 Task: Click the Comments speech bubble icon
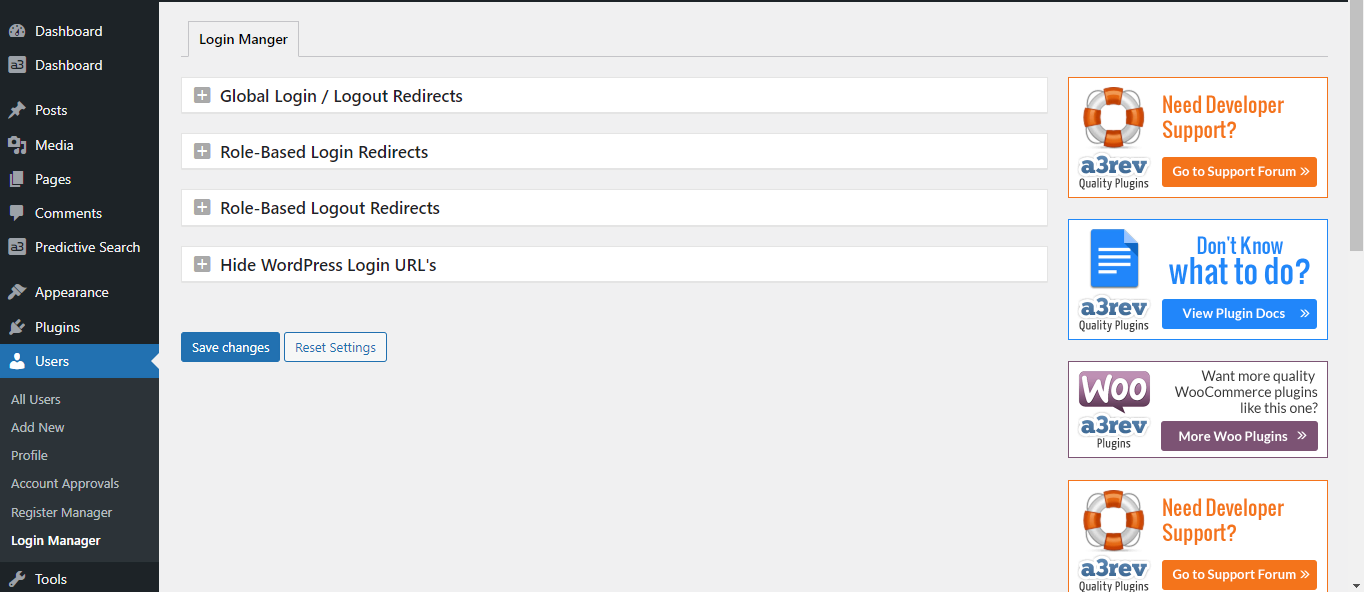coord(17,213)
